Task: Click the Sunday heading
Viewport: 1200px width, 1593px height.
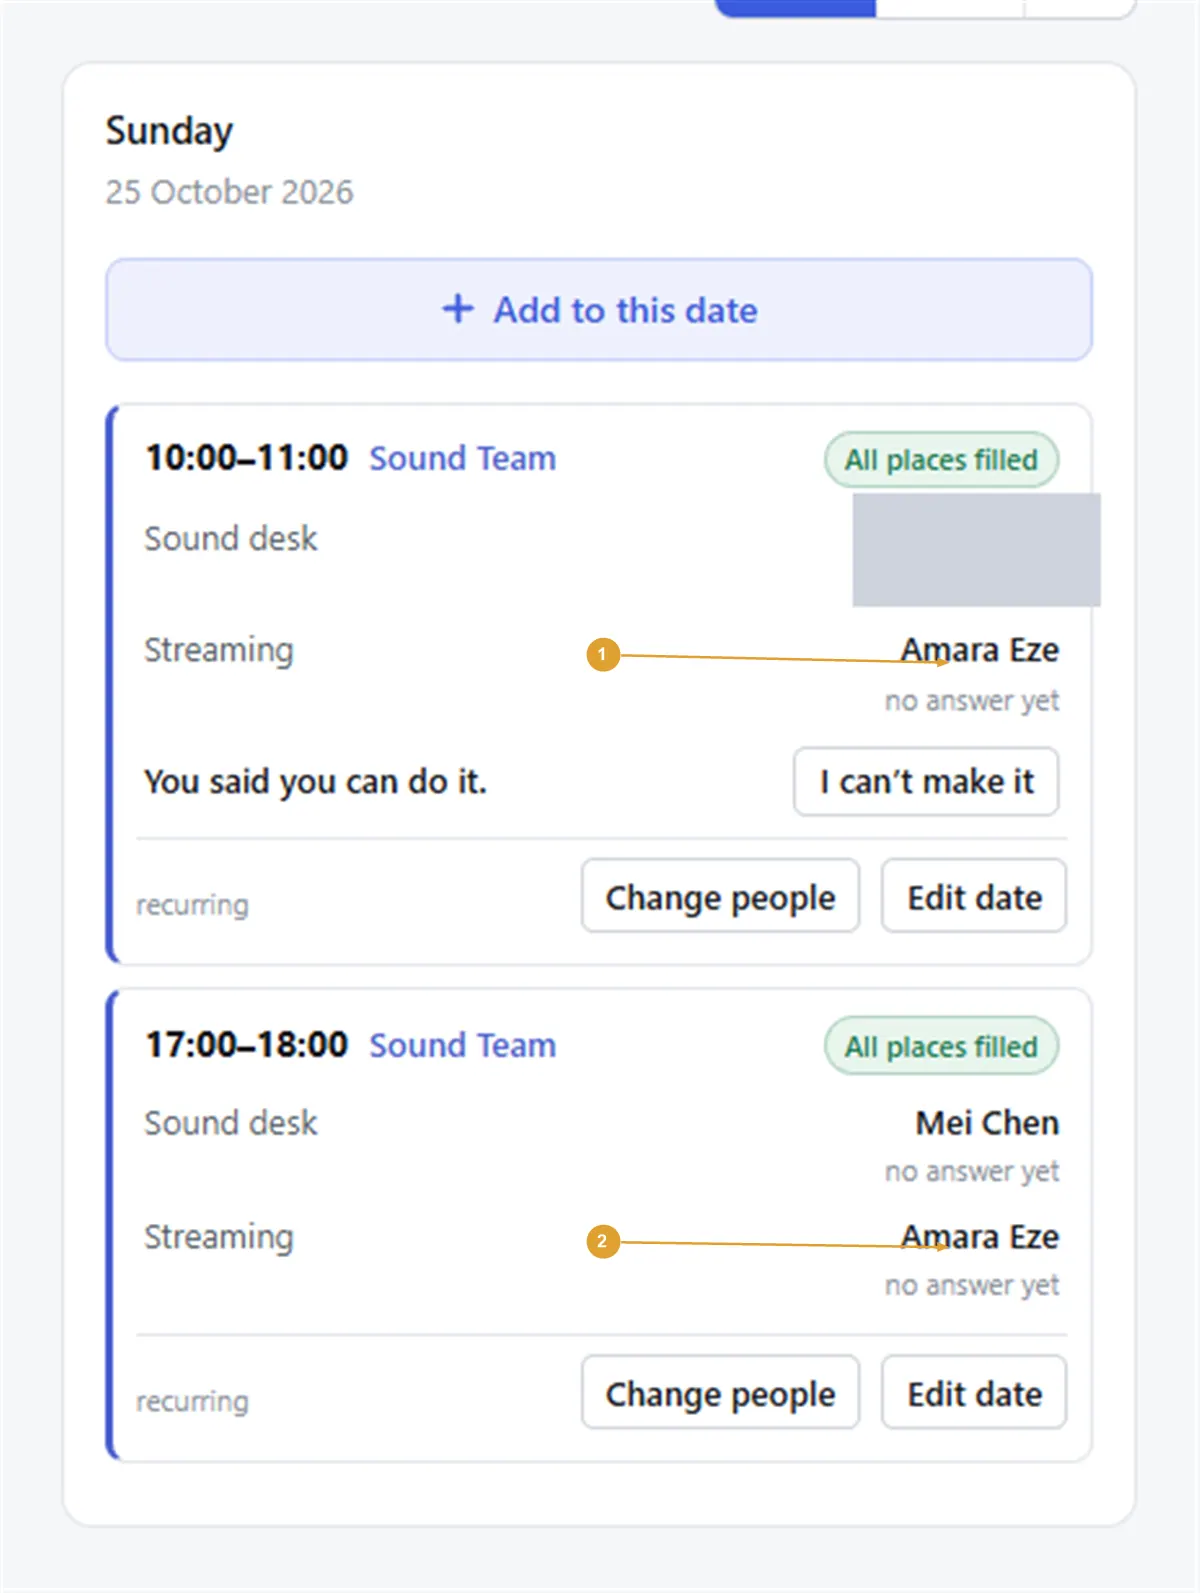Action: coord(169,131)
